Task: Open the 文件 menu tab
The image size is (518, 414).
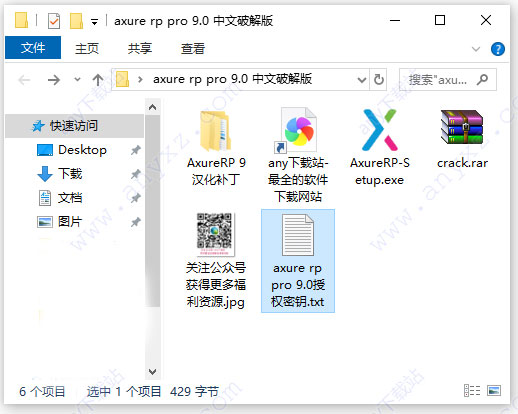Action: tap(33, 48)
